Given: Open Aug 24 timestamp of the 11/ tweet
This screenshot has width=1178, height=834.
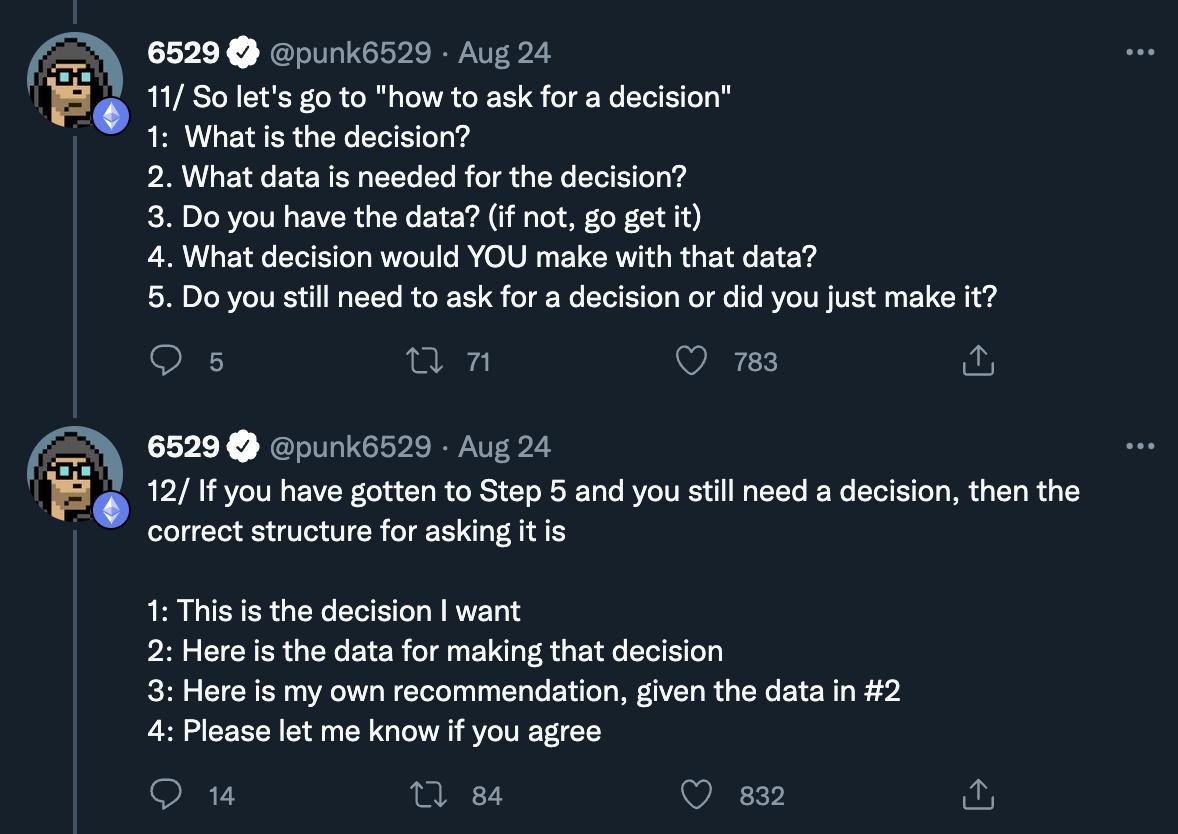Looking at the screenshot, I should tap(504, 52).
